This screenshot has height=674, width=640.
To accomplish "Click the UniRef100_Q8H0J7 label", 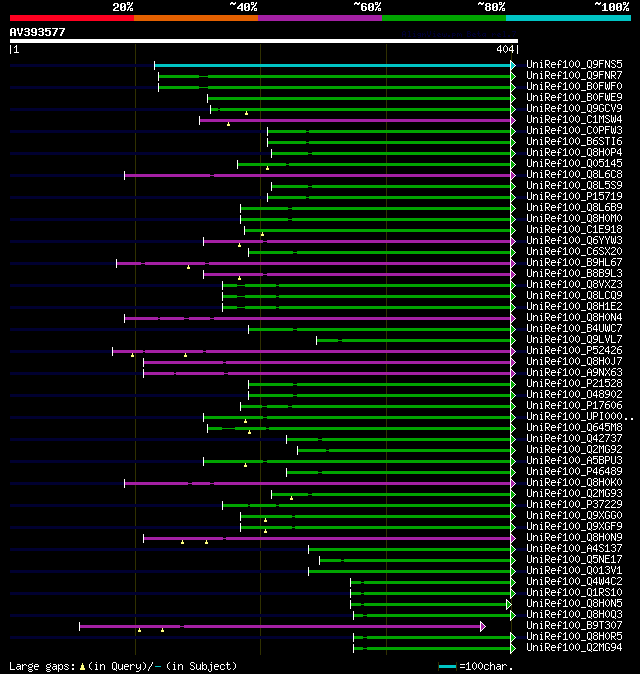I will pos(574,362).
